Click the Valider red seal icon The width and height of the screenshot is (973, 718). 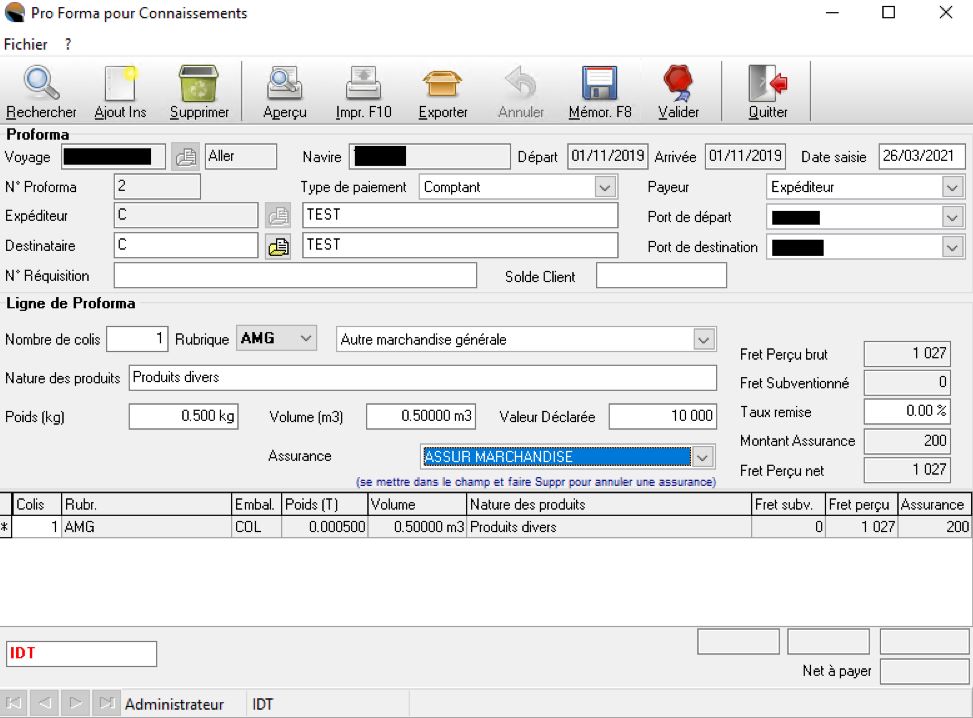(678, 84)
